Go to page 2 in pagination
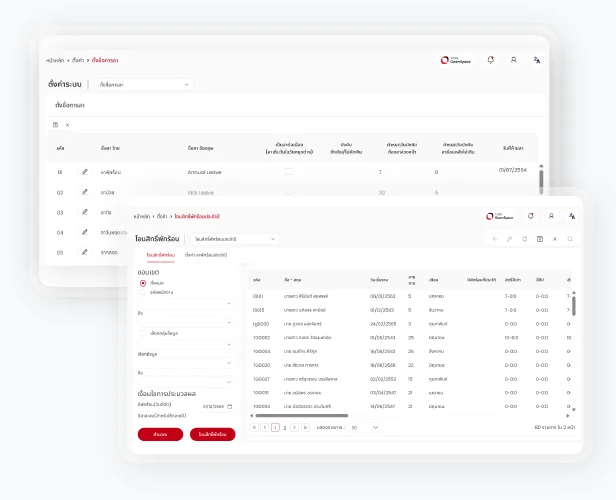This screenshot has width=616, height=500. click(x=285, y=428)
